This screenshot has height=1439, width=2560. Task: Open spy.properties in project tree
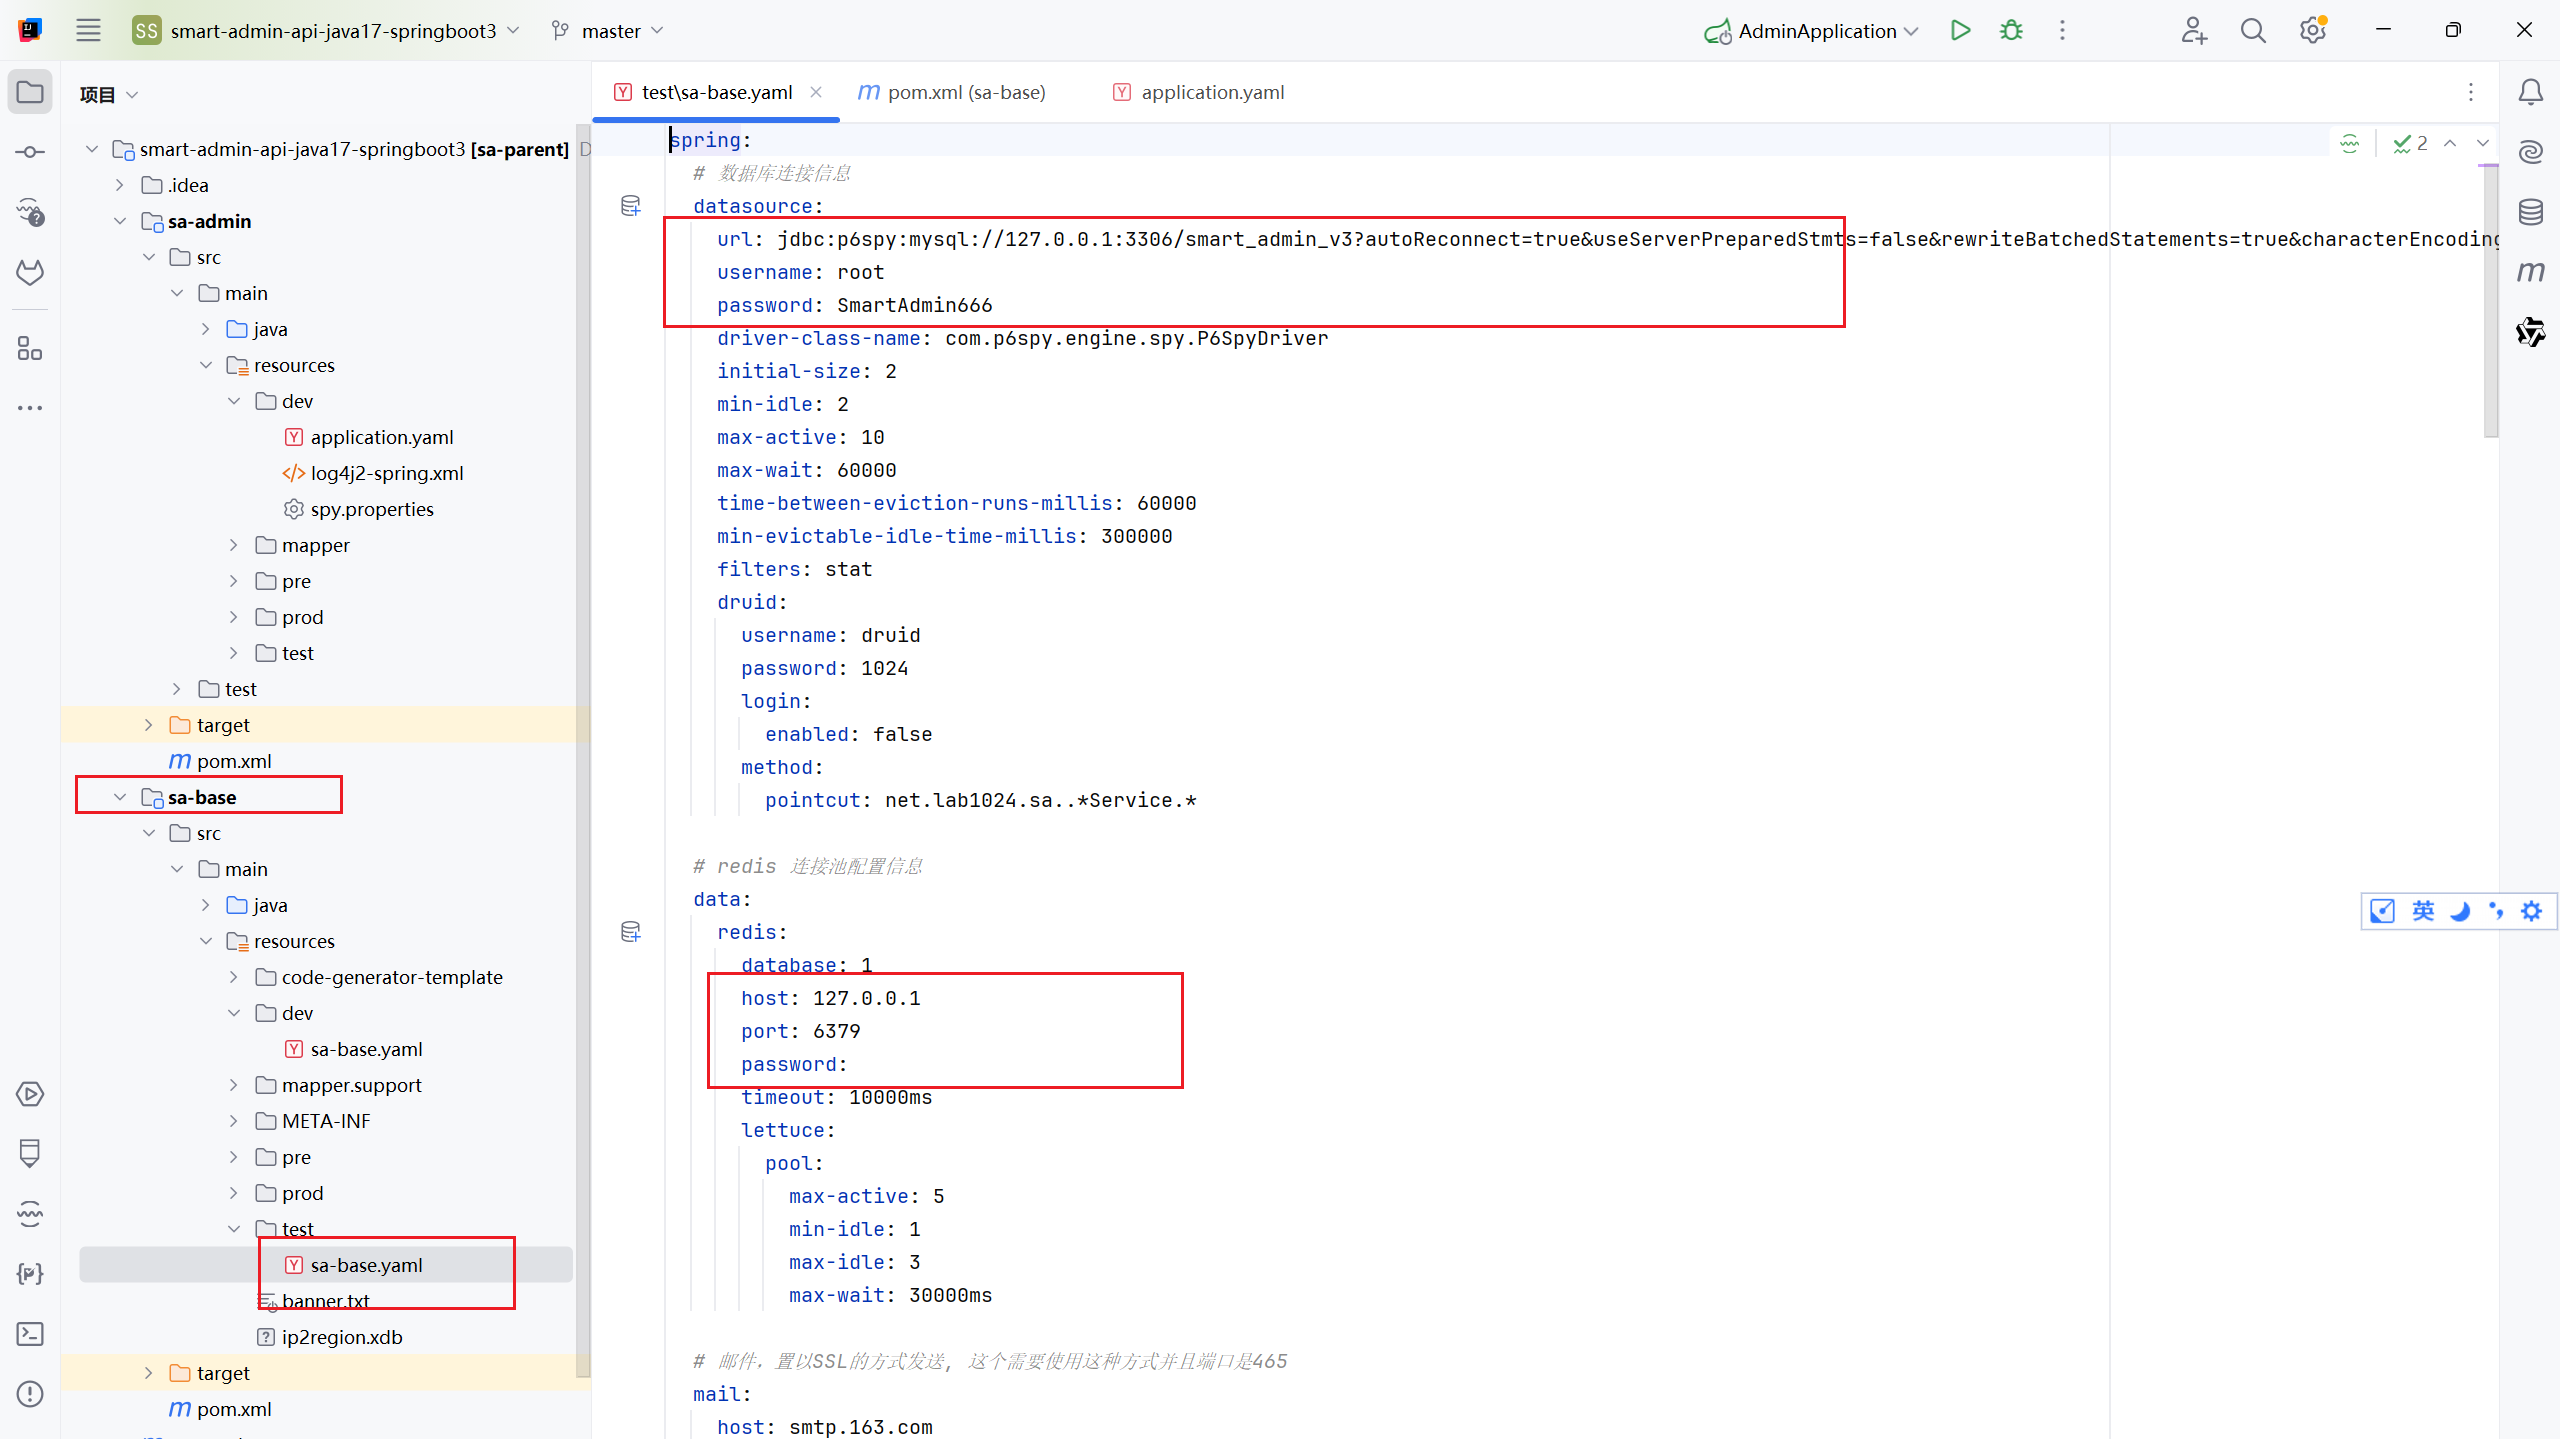pos(371,509)
